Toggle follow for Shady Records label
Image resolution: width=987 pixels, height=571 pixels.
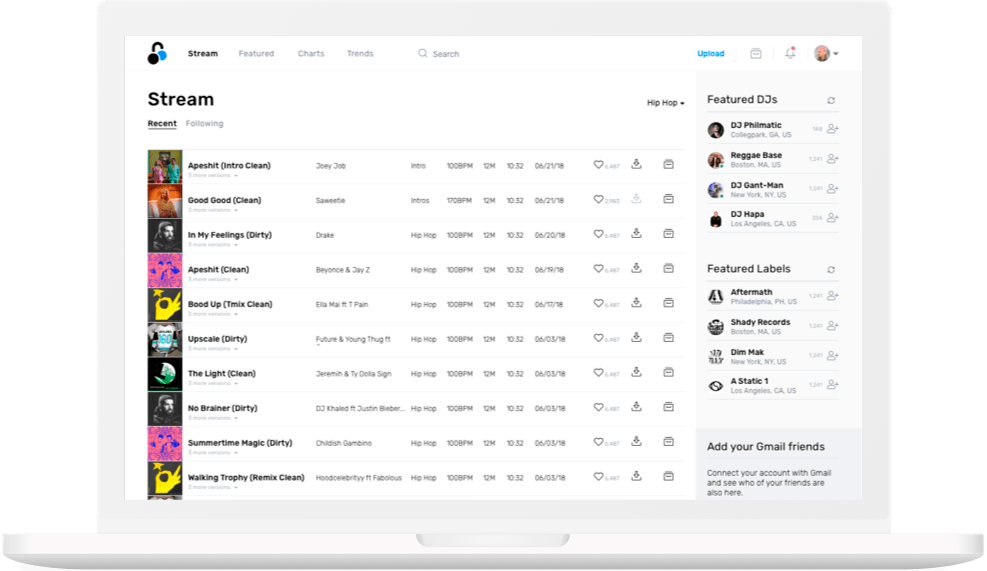(x=832, y=326)
